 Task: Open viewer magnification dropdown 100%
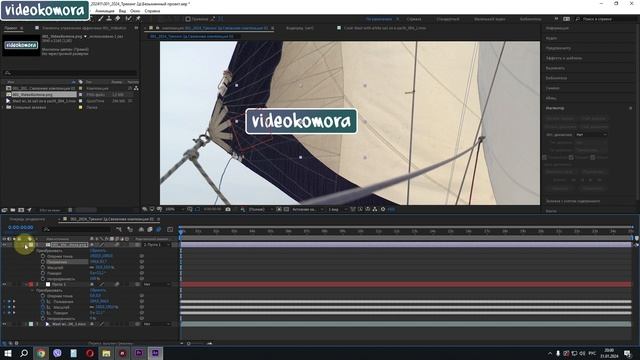[174, 209]
